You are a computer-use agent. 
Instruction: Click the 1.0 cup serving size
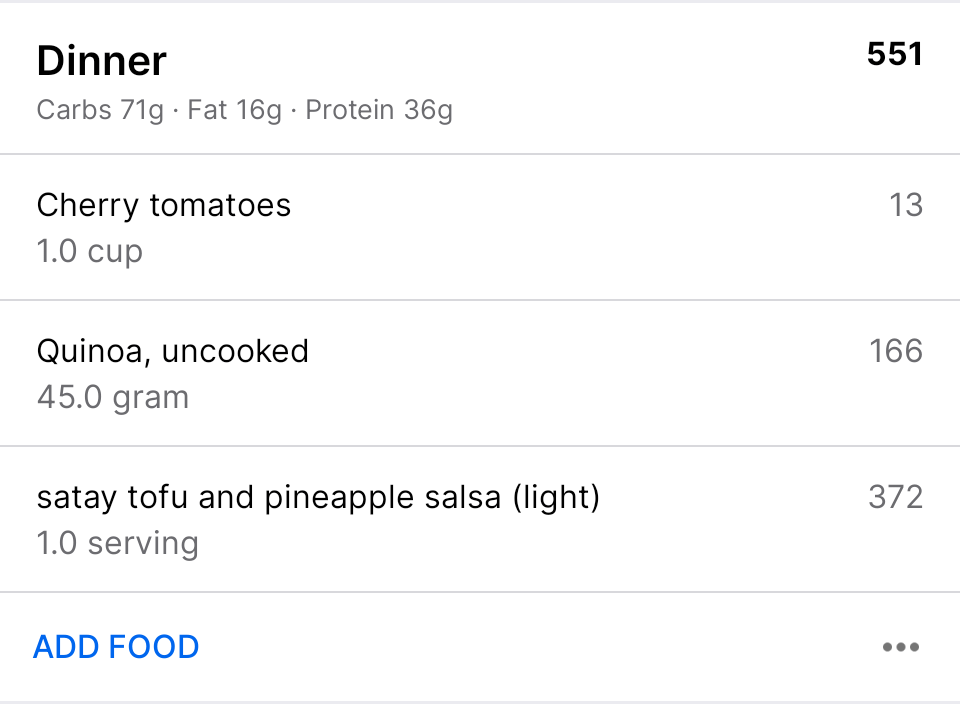[90, 251]
